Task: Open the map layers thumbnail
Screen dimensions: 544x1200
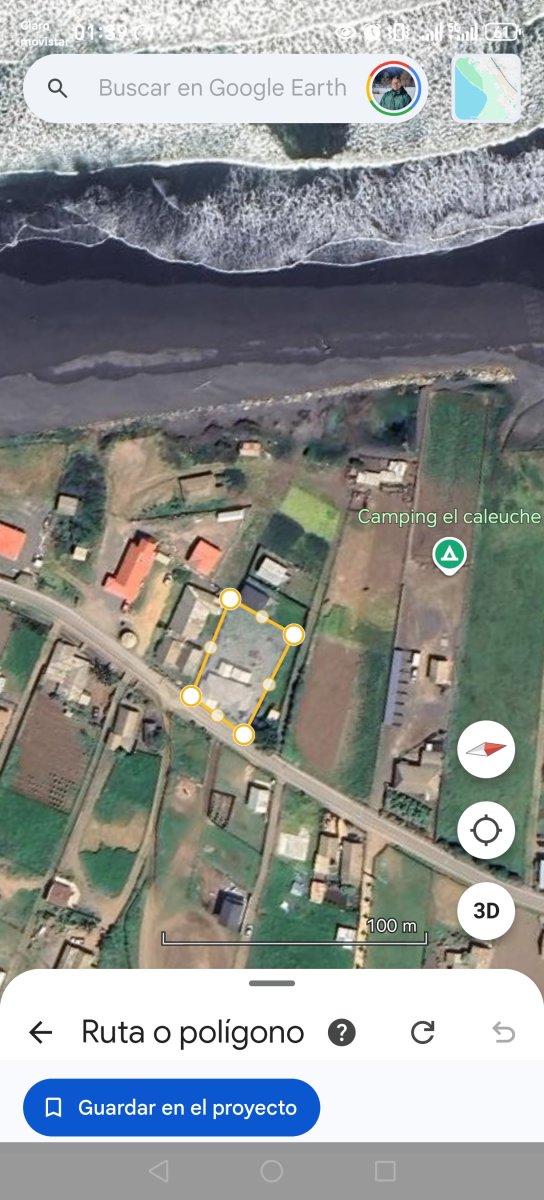Action: pos(487,88)
